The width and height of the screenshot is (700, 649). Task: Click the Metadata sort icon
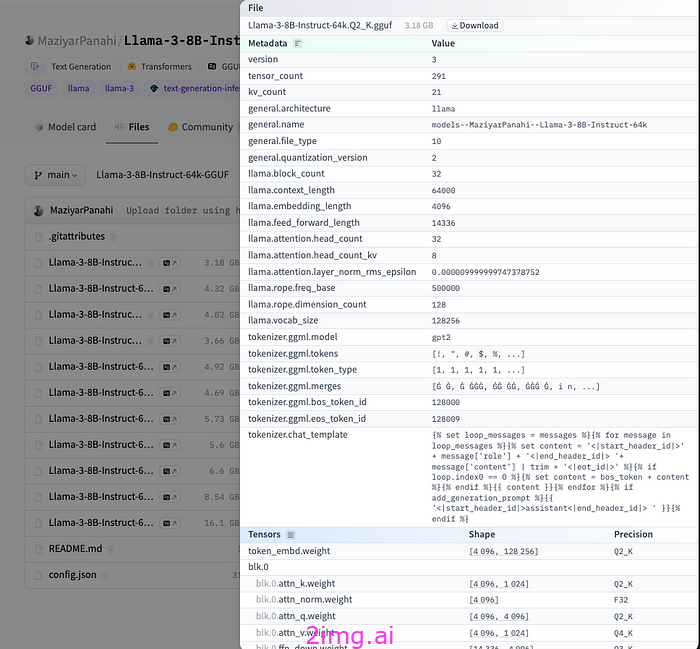[297, 43]
